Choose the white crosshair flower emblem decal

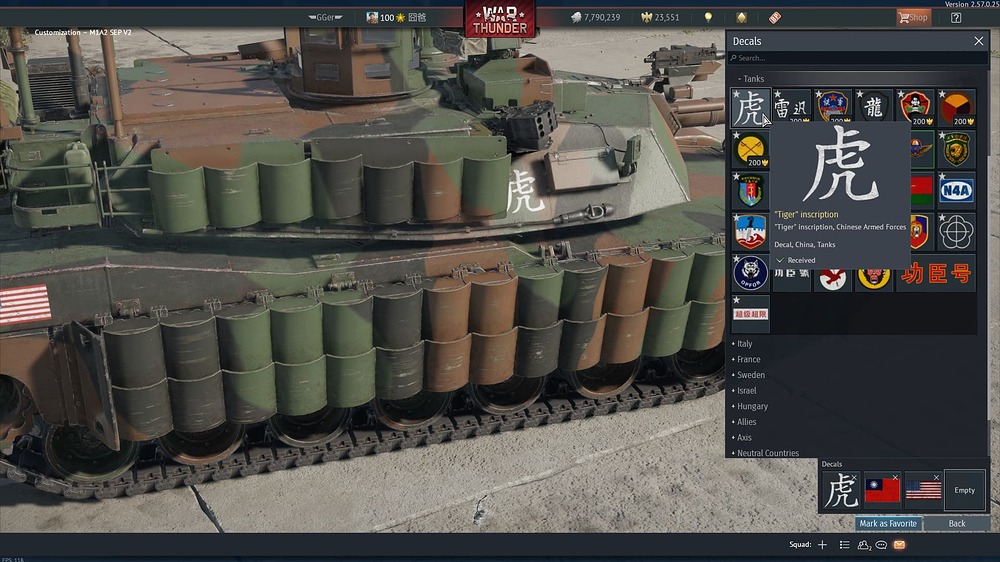point(957,232)
